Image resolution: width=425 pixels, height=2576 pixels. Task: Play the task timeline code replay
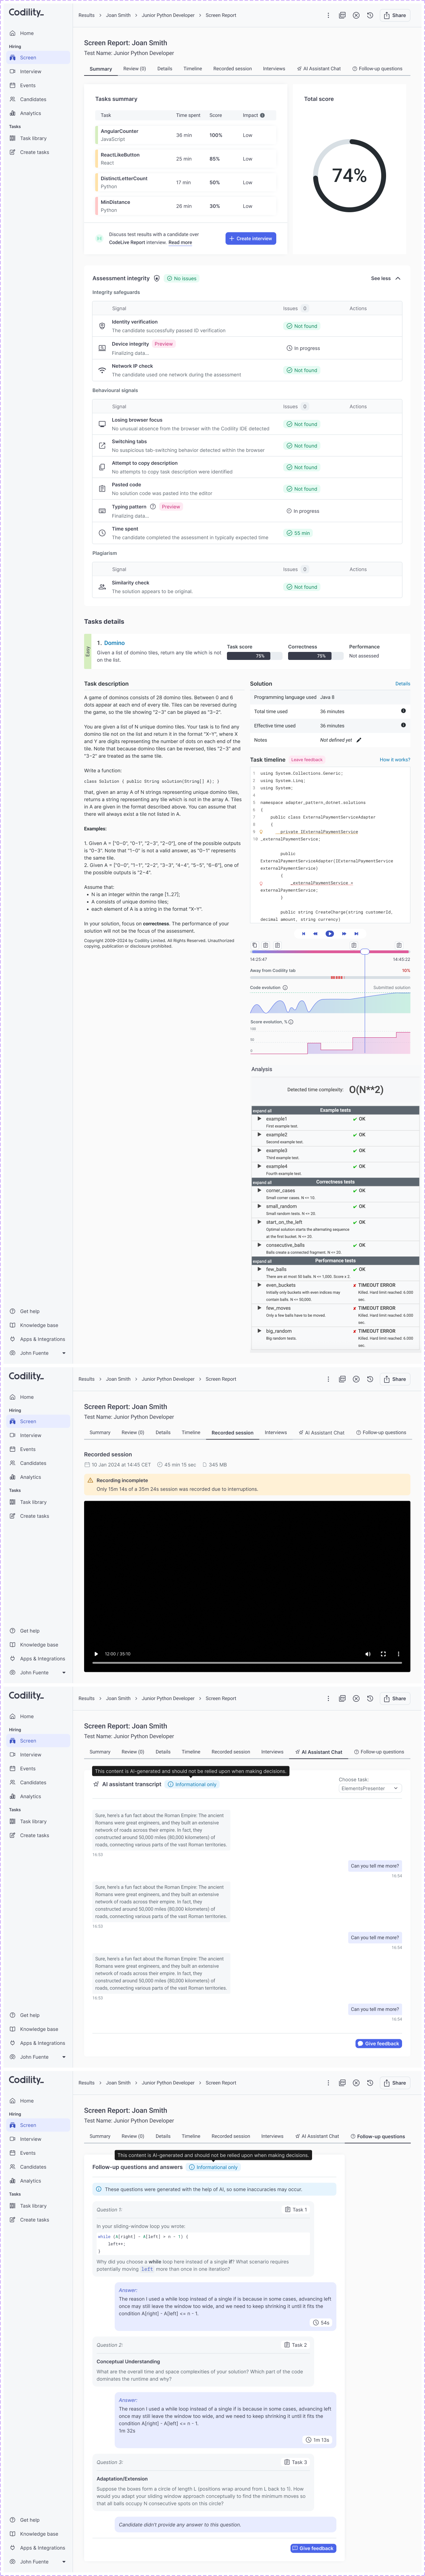tap(330, 934)
